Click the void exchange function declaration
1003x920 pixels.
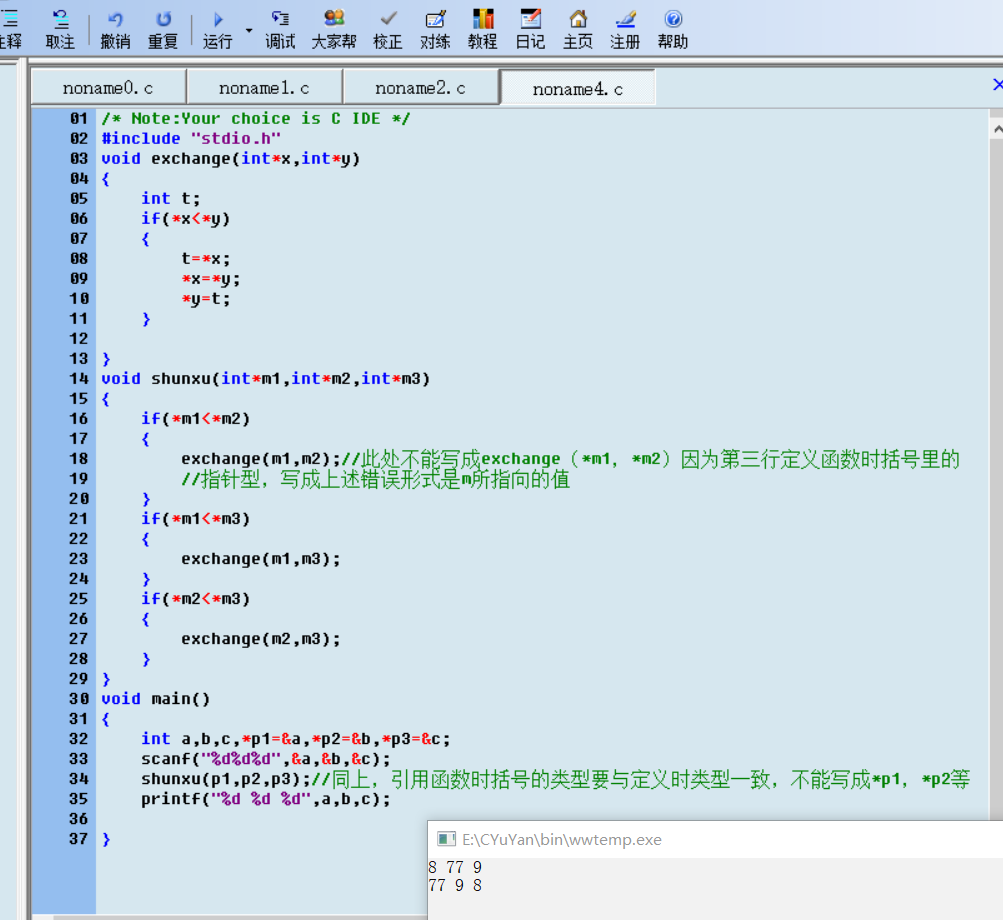pyautogui.click(x=231, y=159)
